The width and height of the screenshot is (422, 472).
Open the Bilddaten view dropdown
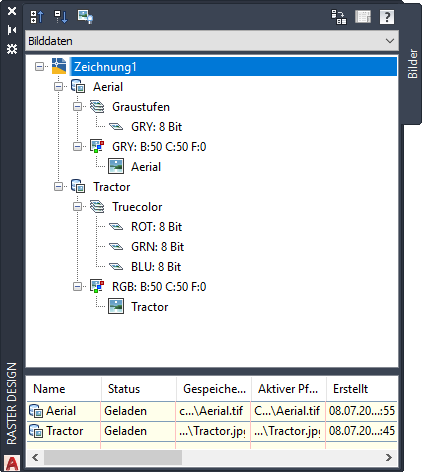point(212,41)
